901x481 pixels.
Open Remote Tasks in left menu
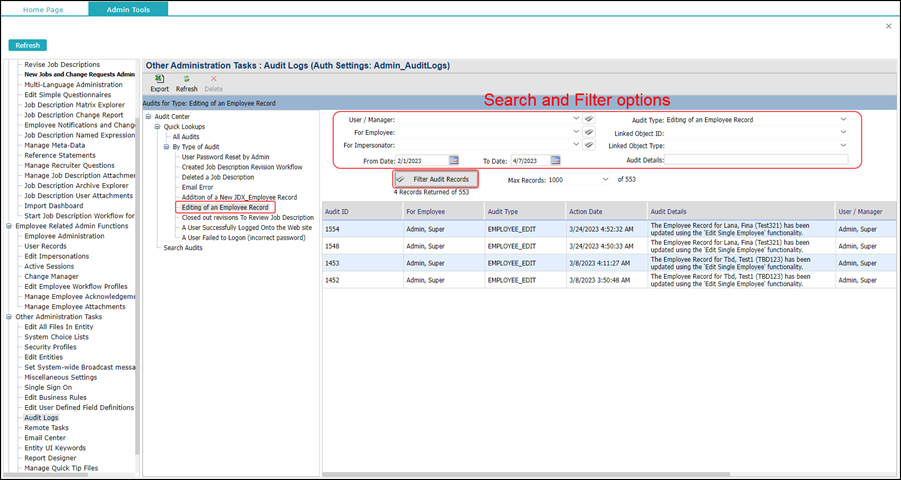[47, 428]
